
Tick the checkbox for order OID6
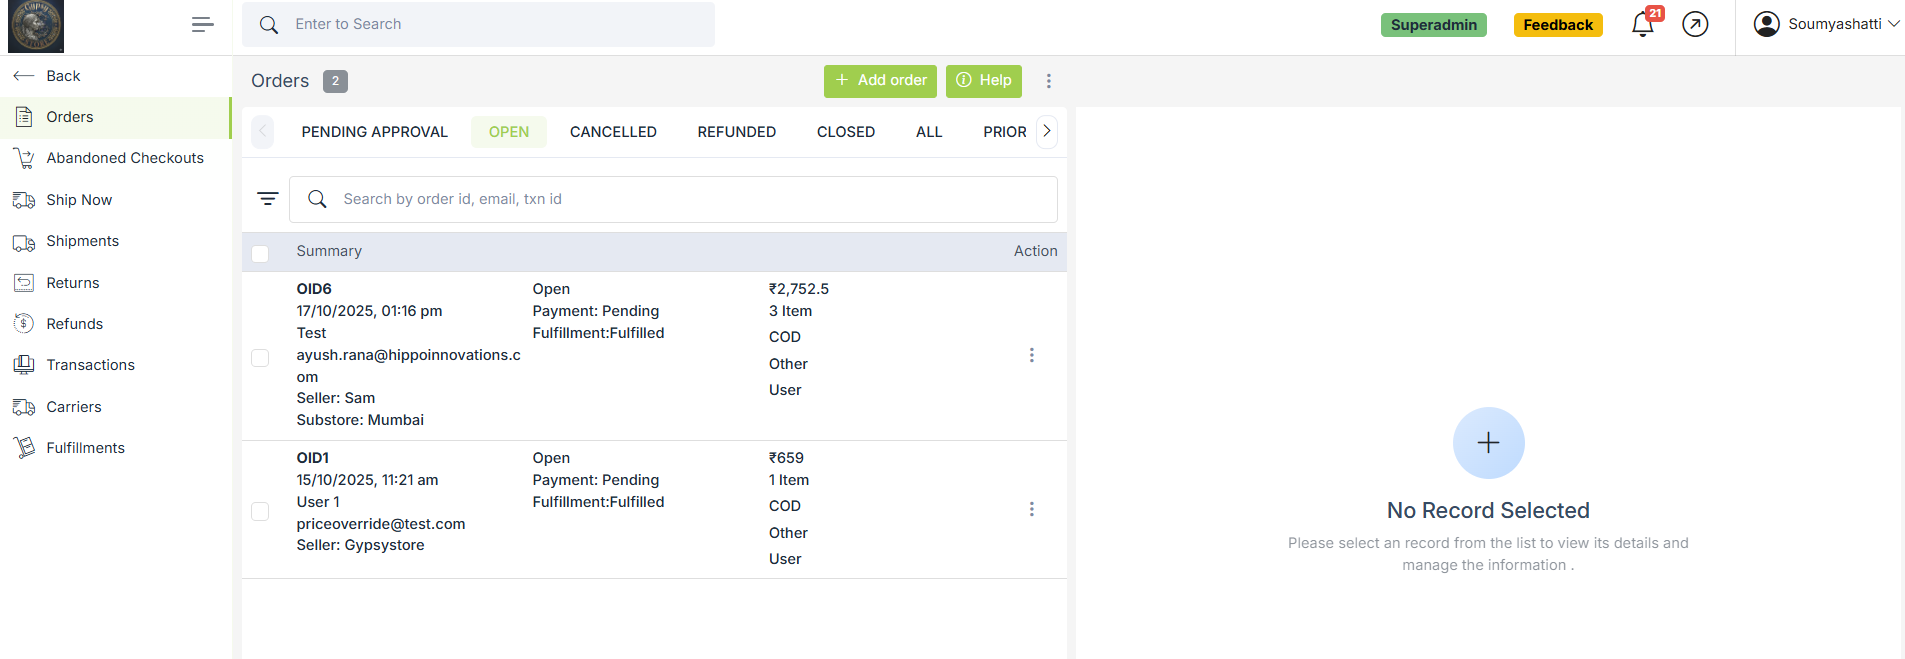(260, 358)
